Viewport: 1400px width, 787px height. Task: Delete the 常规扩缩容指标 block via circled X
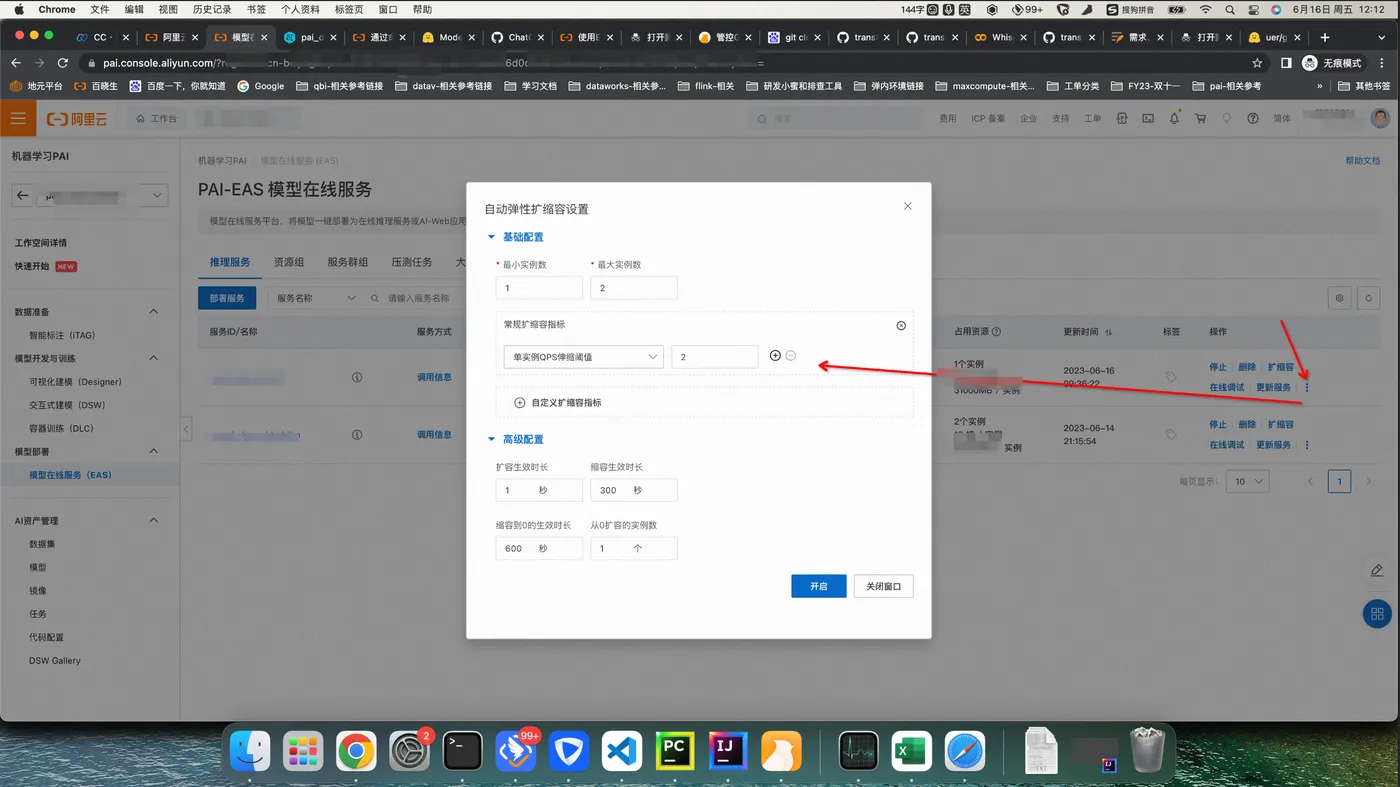click(x=901, y=326)
